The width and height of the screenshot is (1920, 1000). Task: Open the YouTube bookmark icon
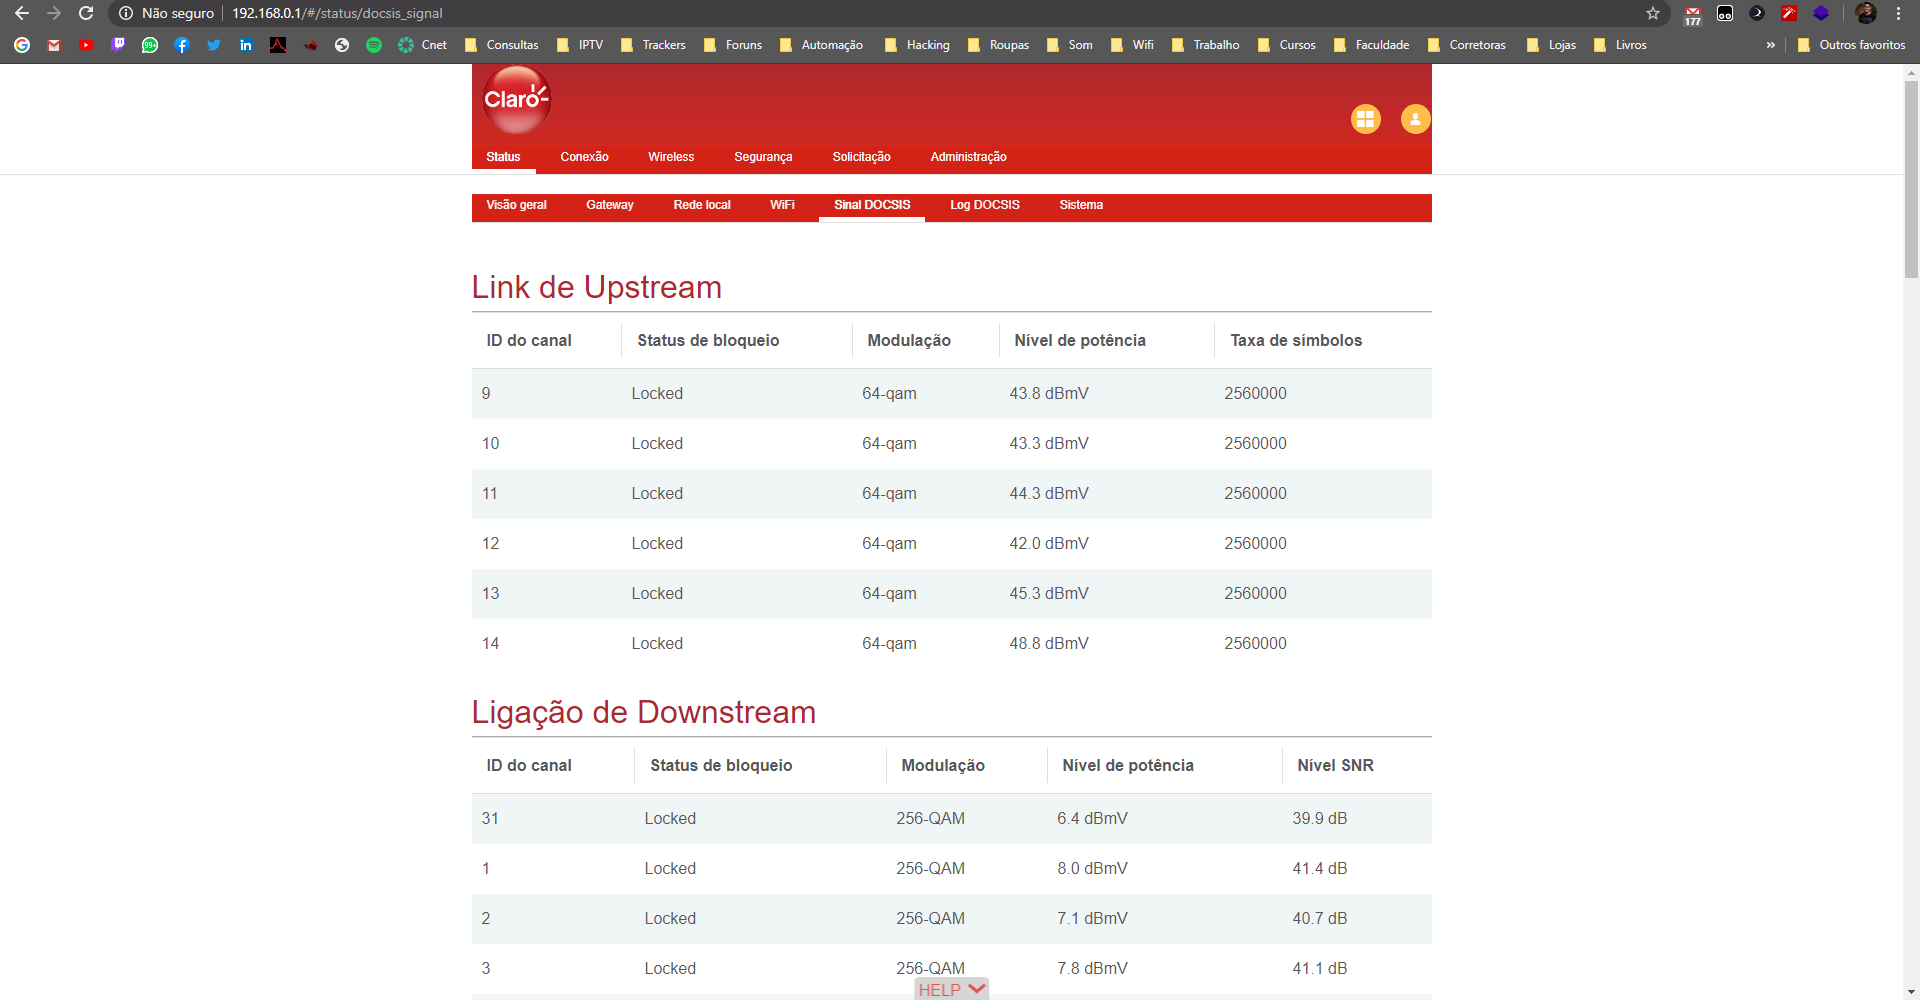point(86,45)
